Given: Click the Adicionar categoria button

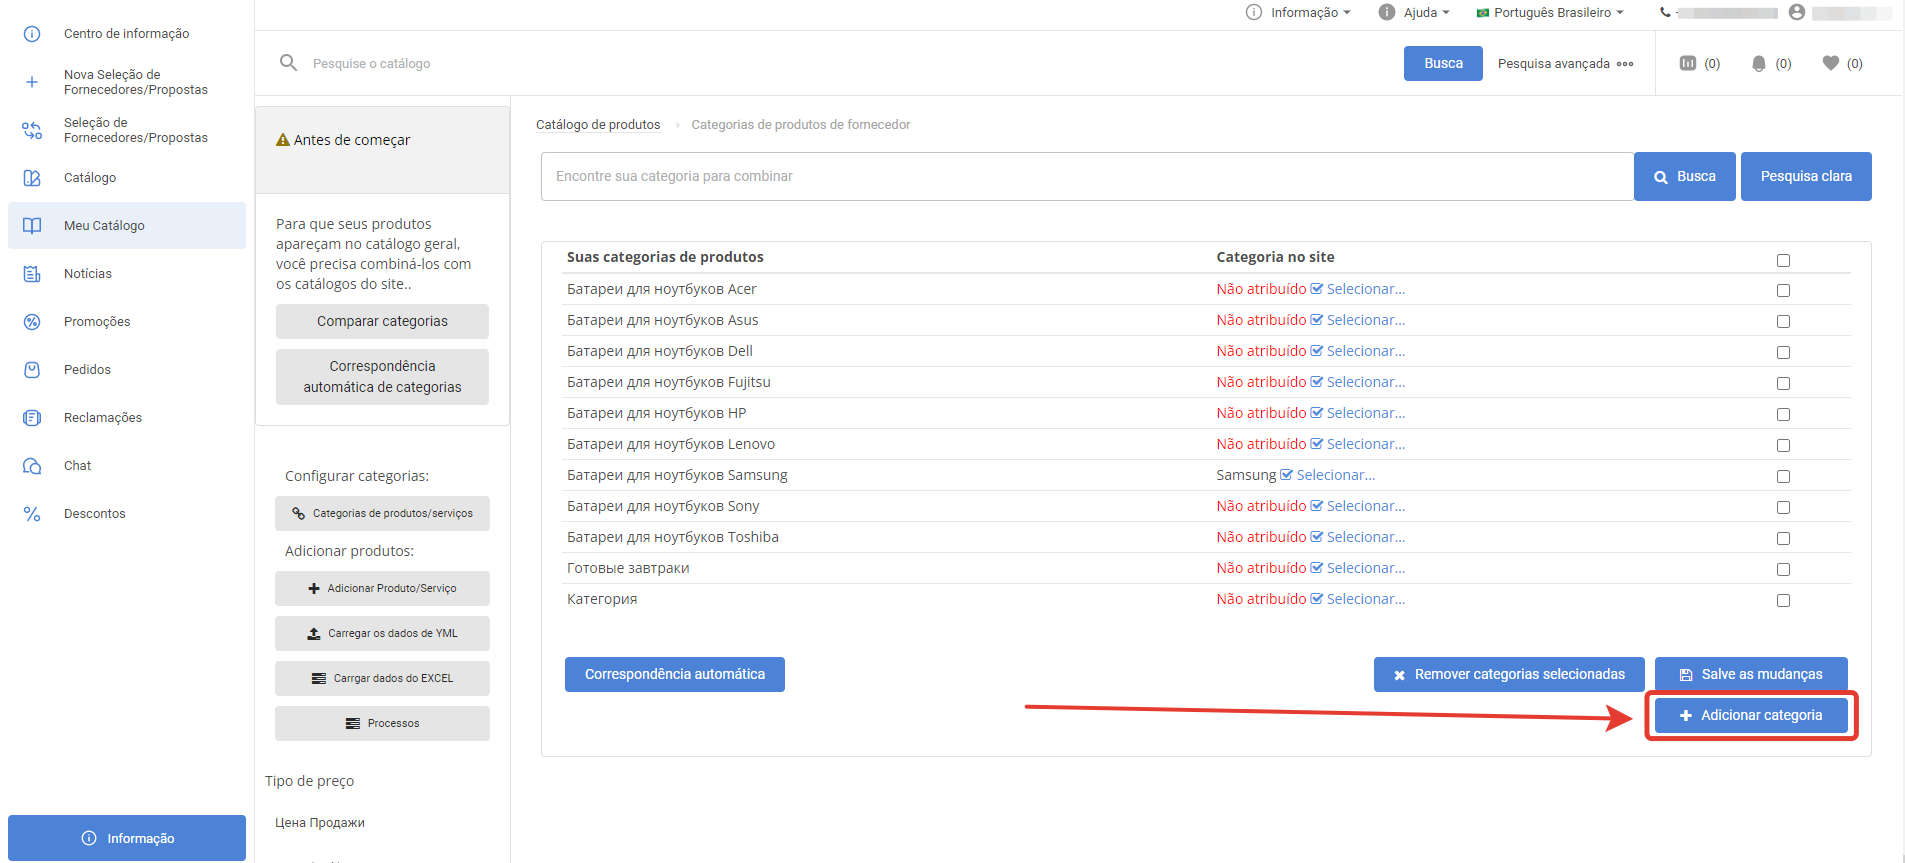Looking at the screenshot, I should [x=1750, y=716].
